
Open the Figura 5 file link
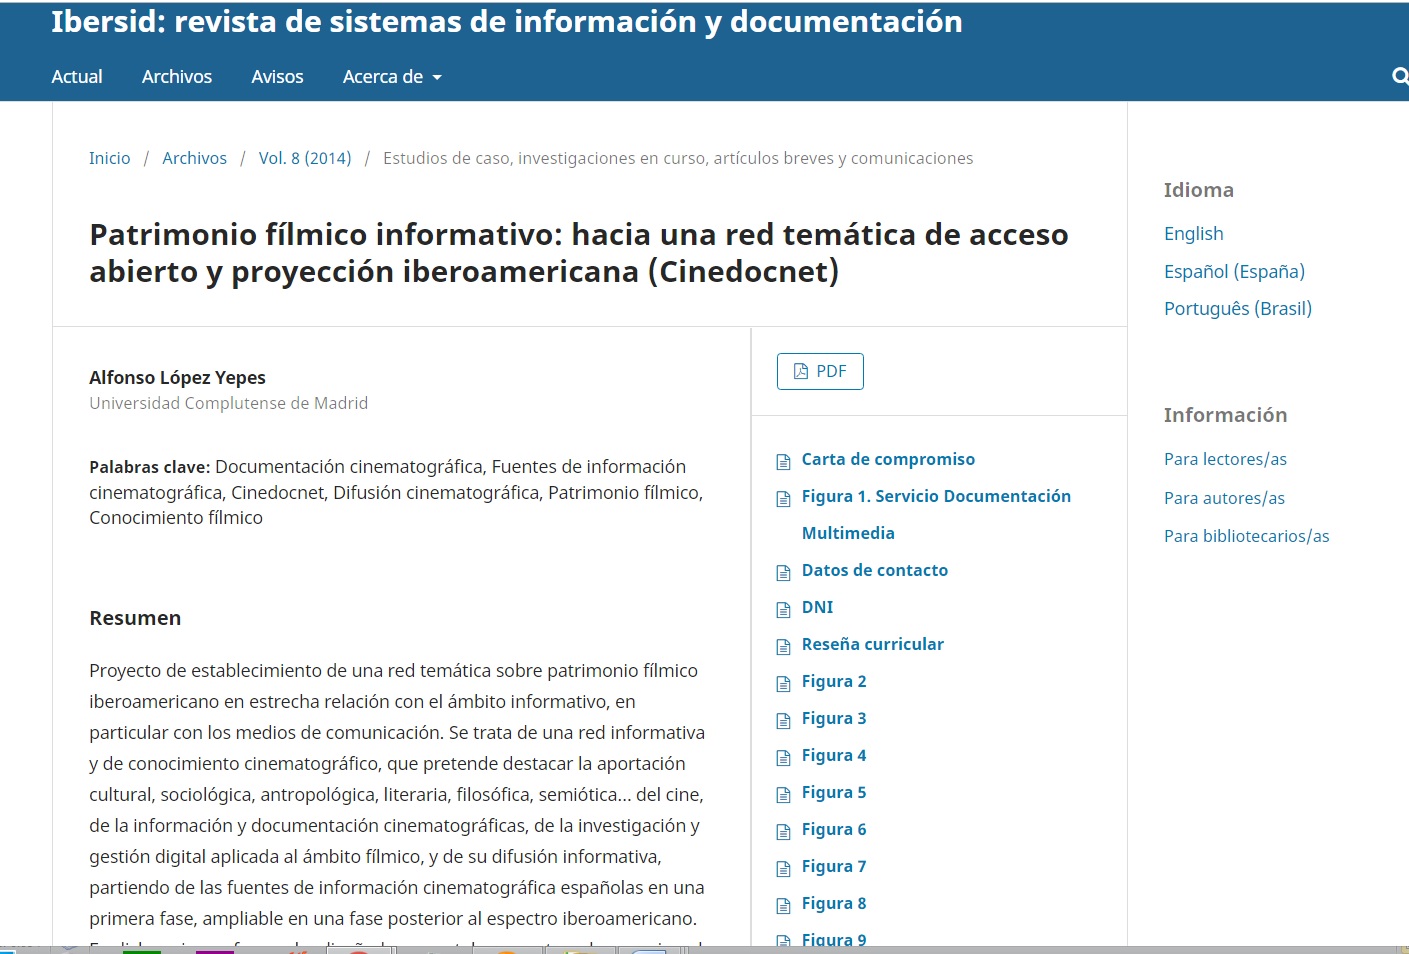tap(834, 792)
